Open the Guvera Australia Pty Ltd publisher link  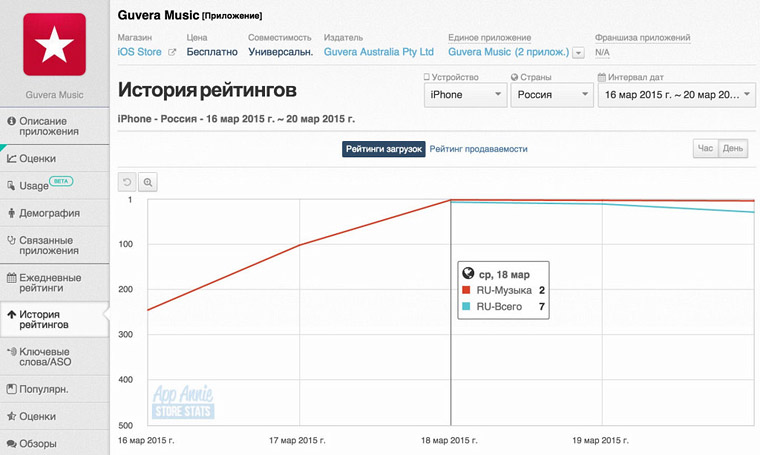(379, 51)
